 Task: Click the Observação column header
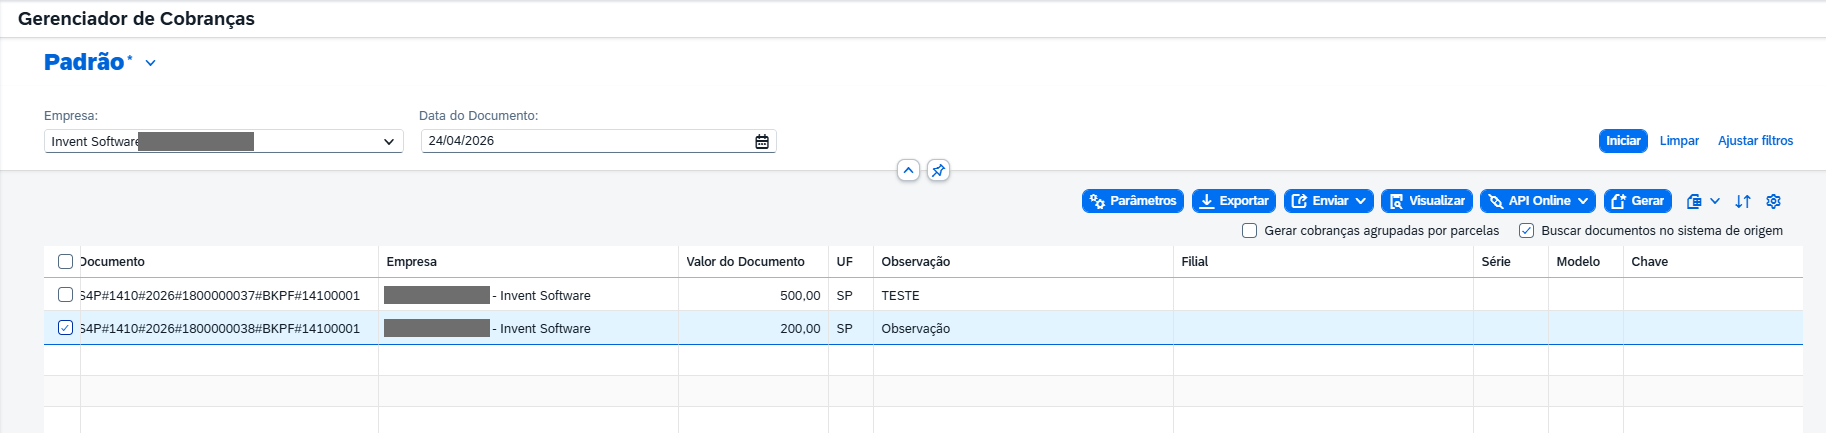click(x=1023, y=262)
